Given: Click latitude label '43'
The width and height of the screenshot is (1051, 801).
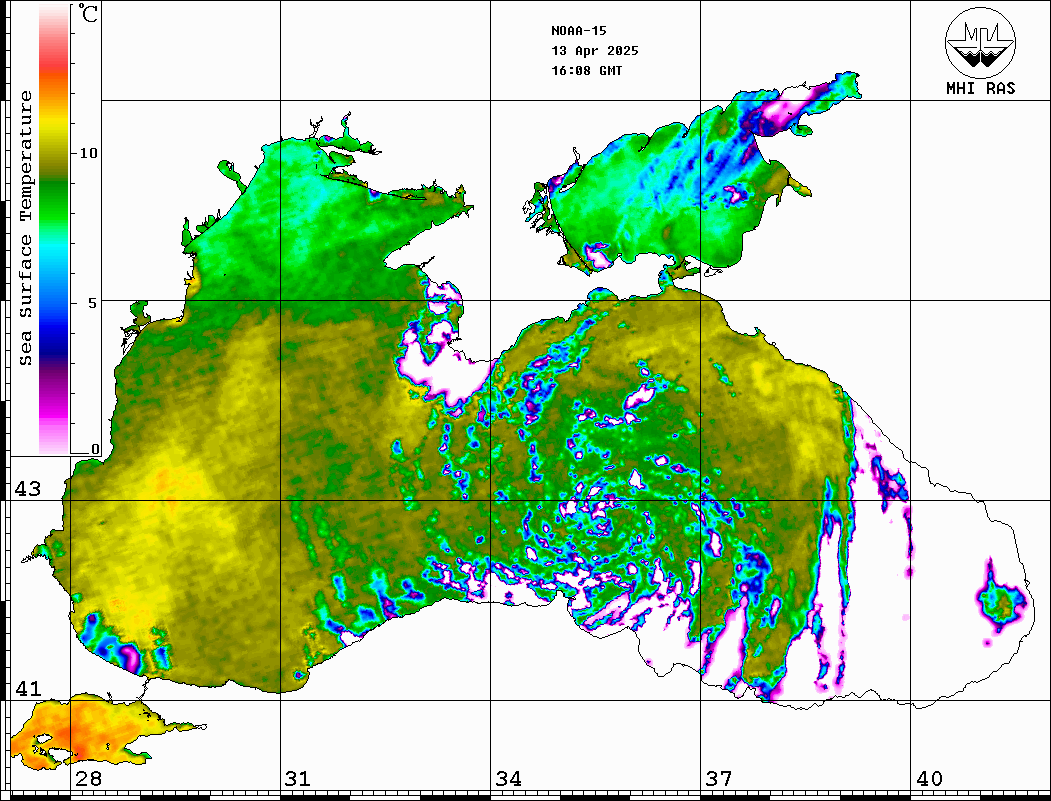Looking at the screenshot, I should point(28,489).
